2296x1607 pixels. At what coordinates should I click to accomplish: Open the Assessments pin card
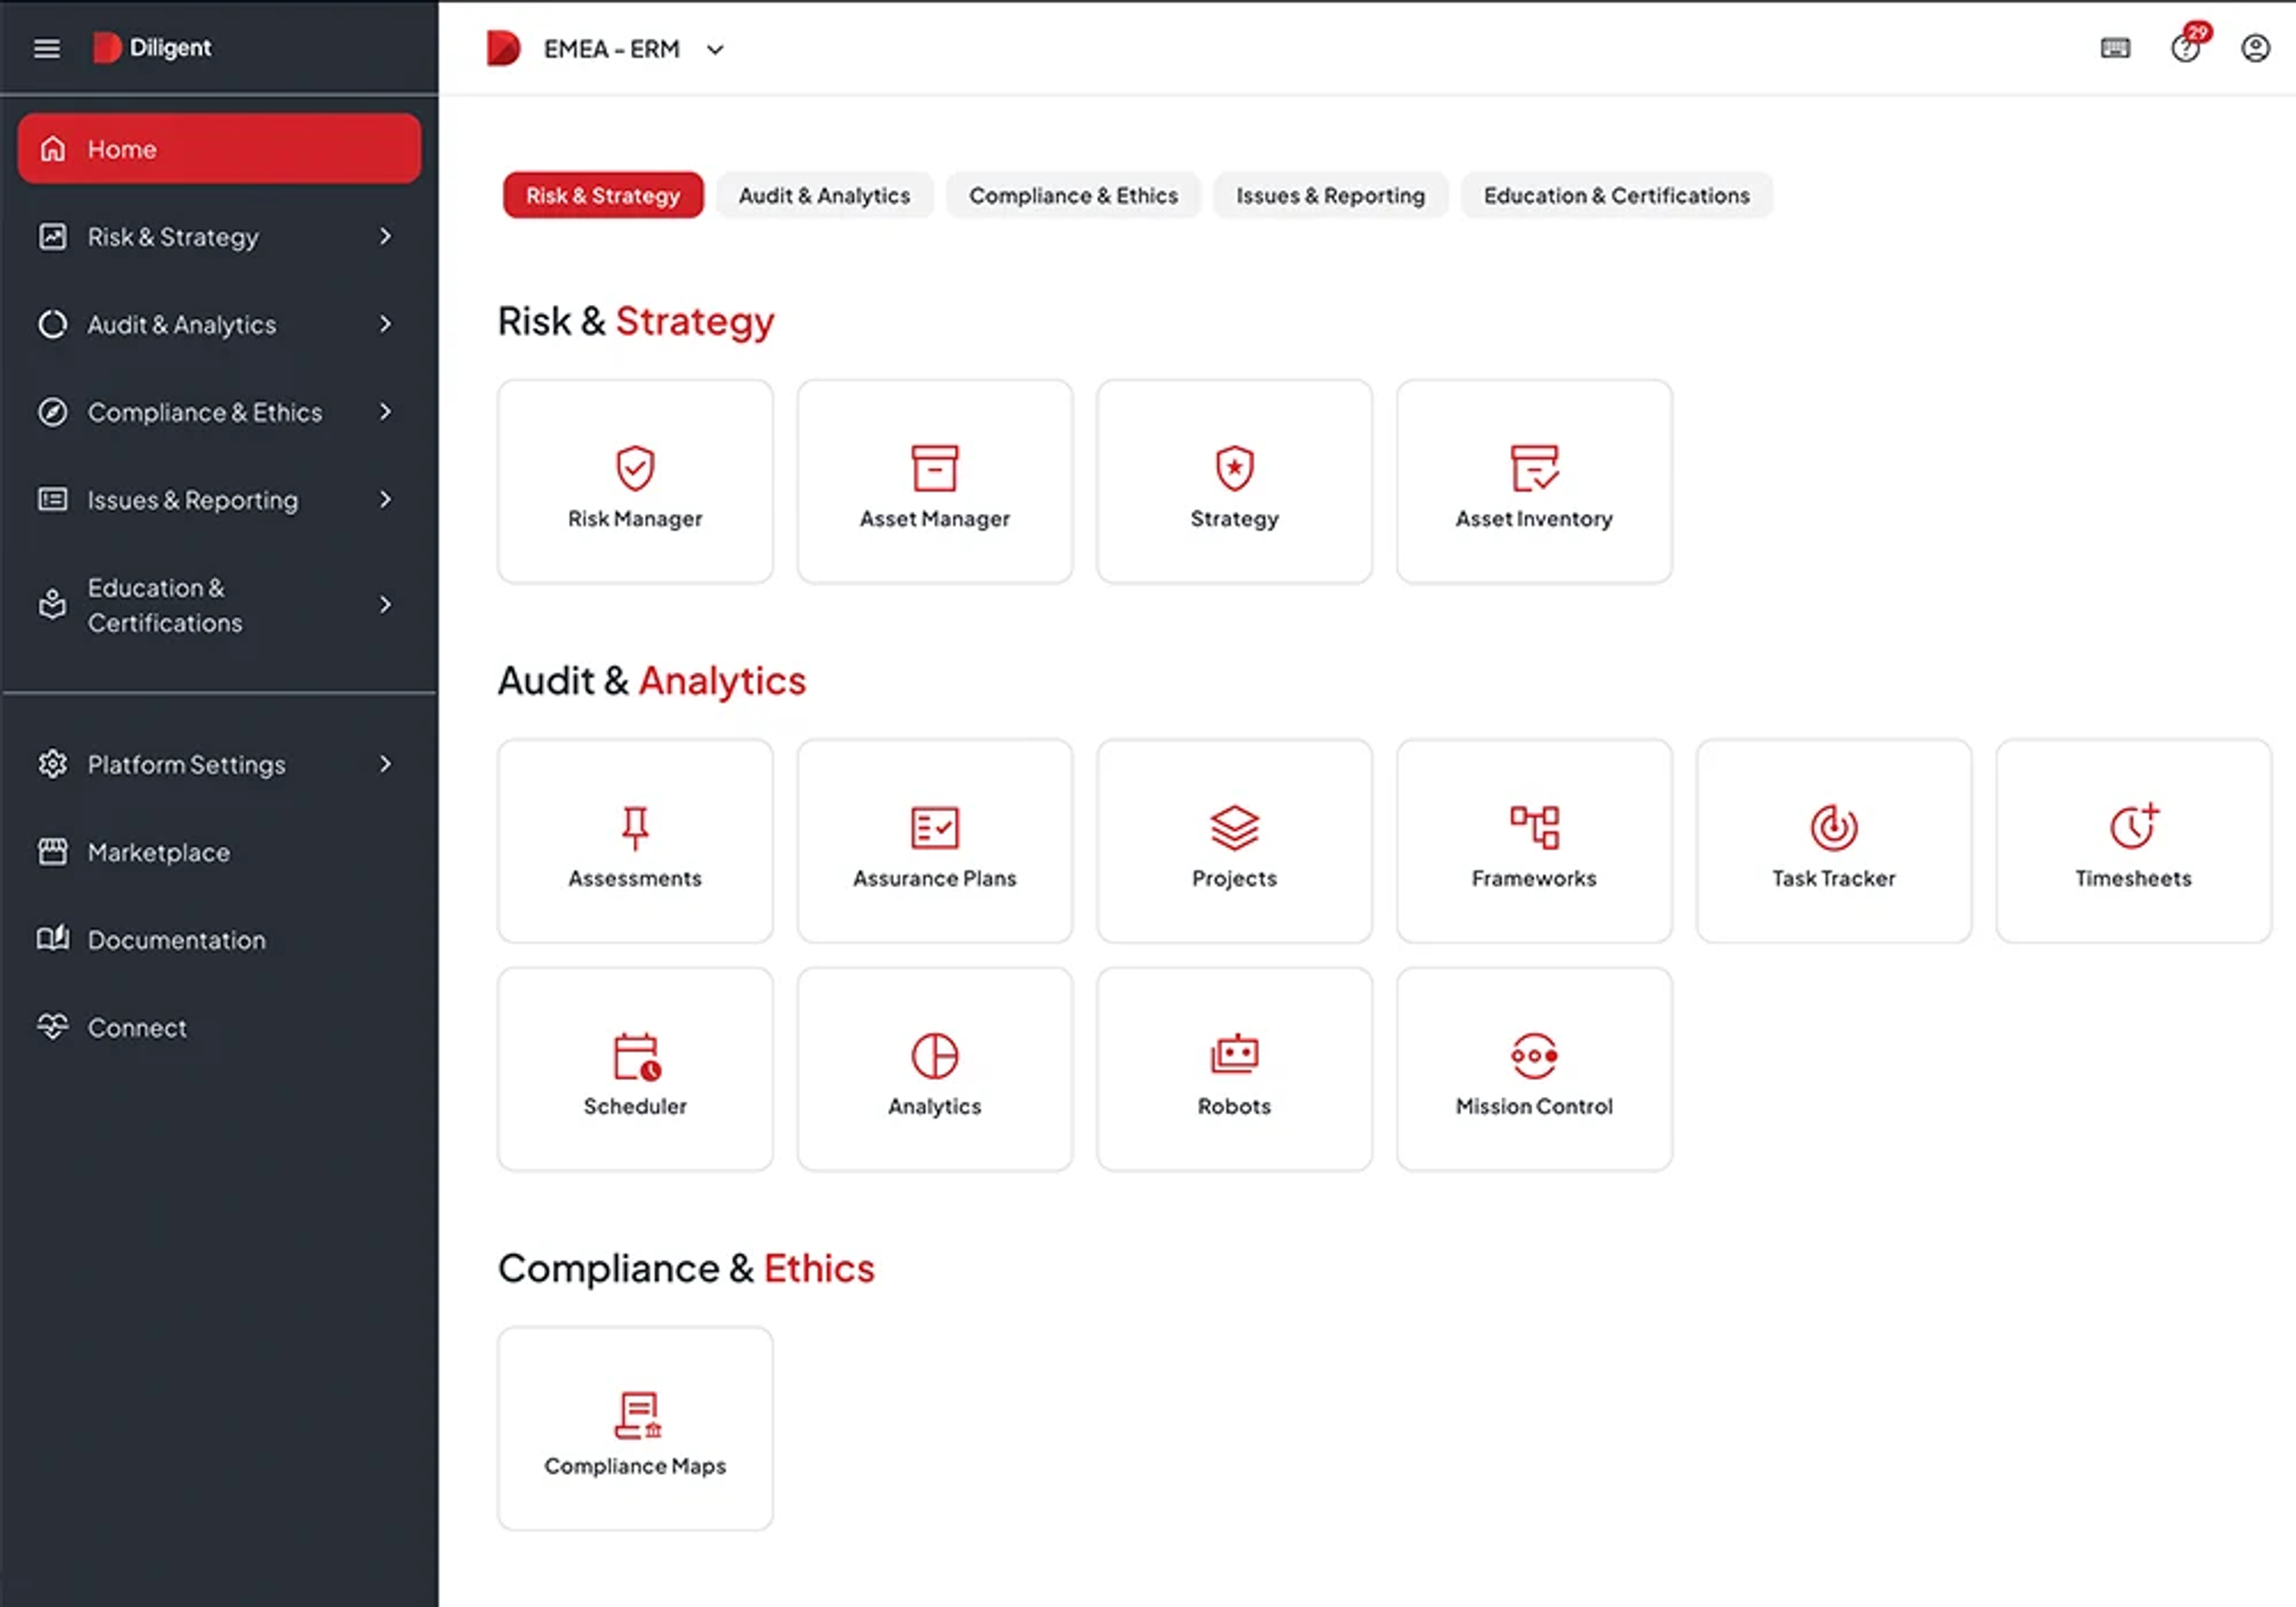coord(635,841)
